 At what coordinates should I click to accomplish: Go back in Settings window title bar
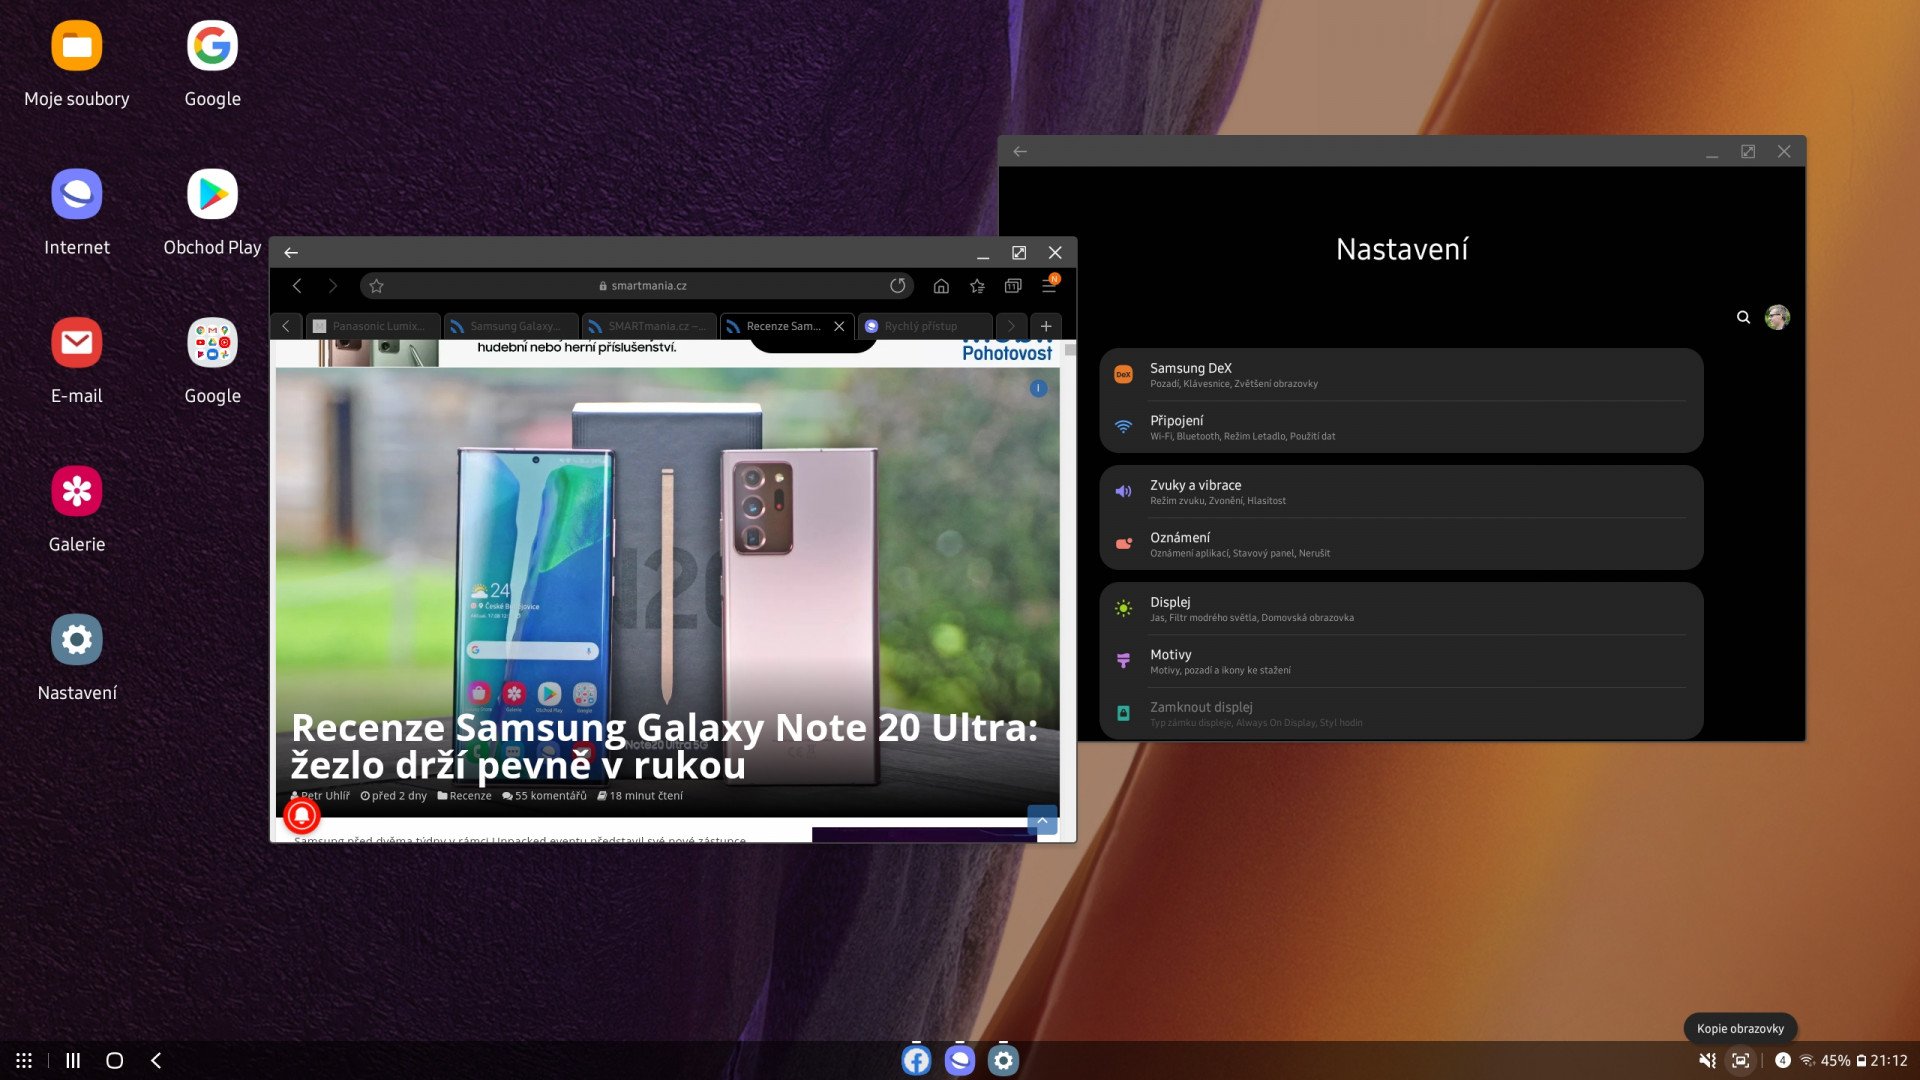pos(1020,152)
